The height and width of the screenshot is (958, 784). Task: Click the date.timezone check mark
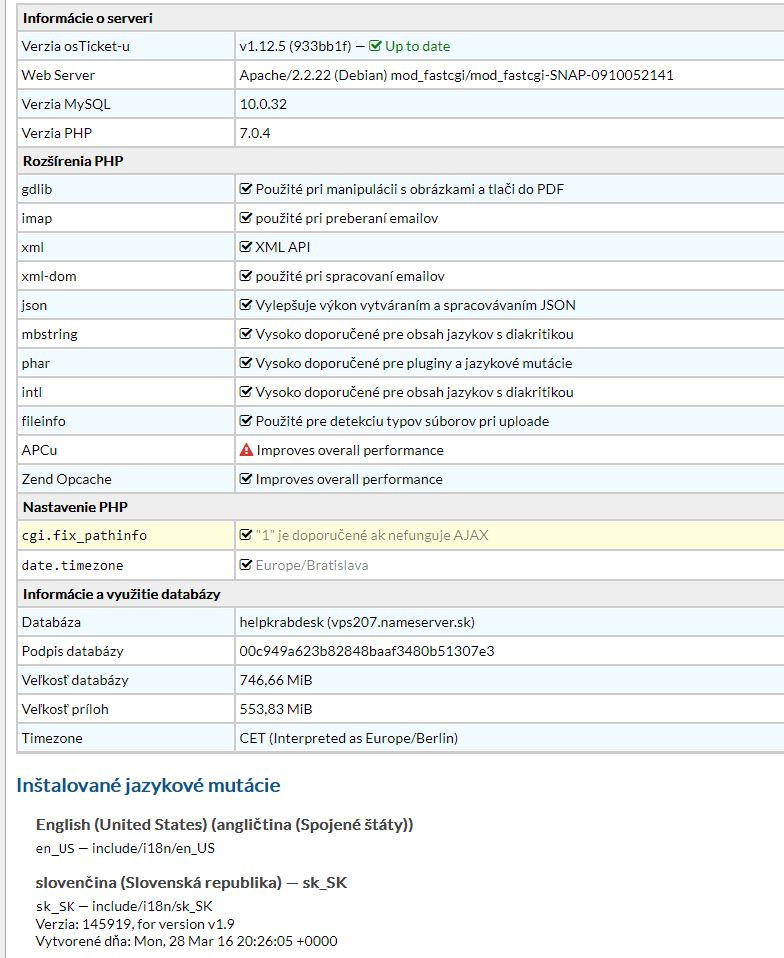[x=246, y=565]
